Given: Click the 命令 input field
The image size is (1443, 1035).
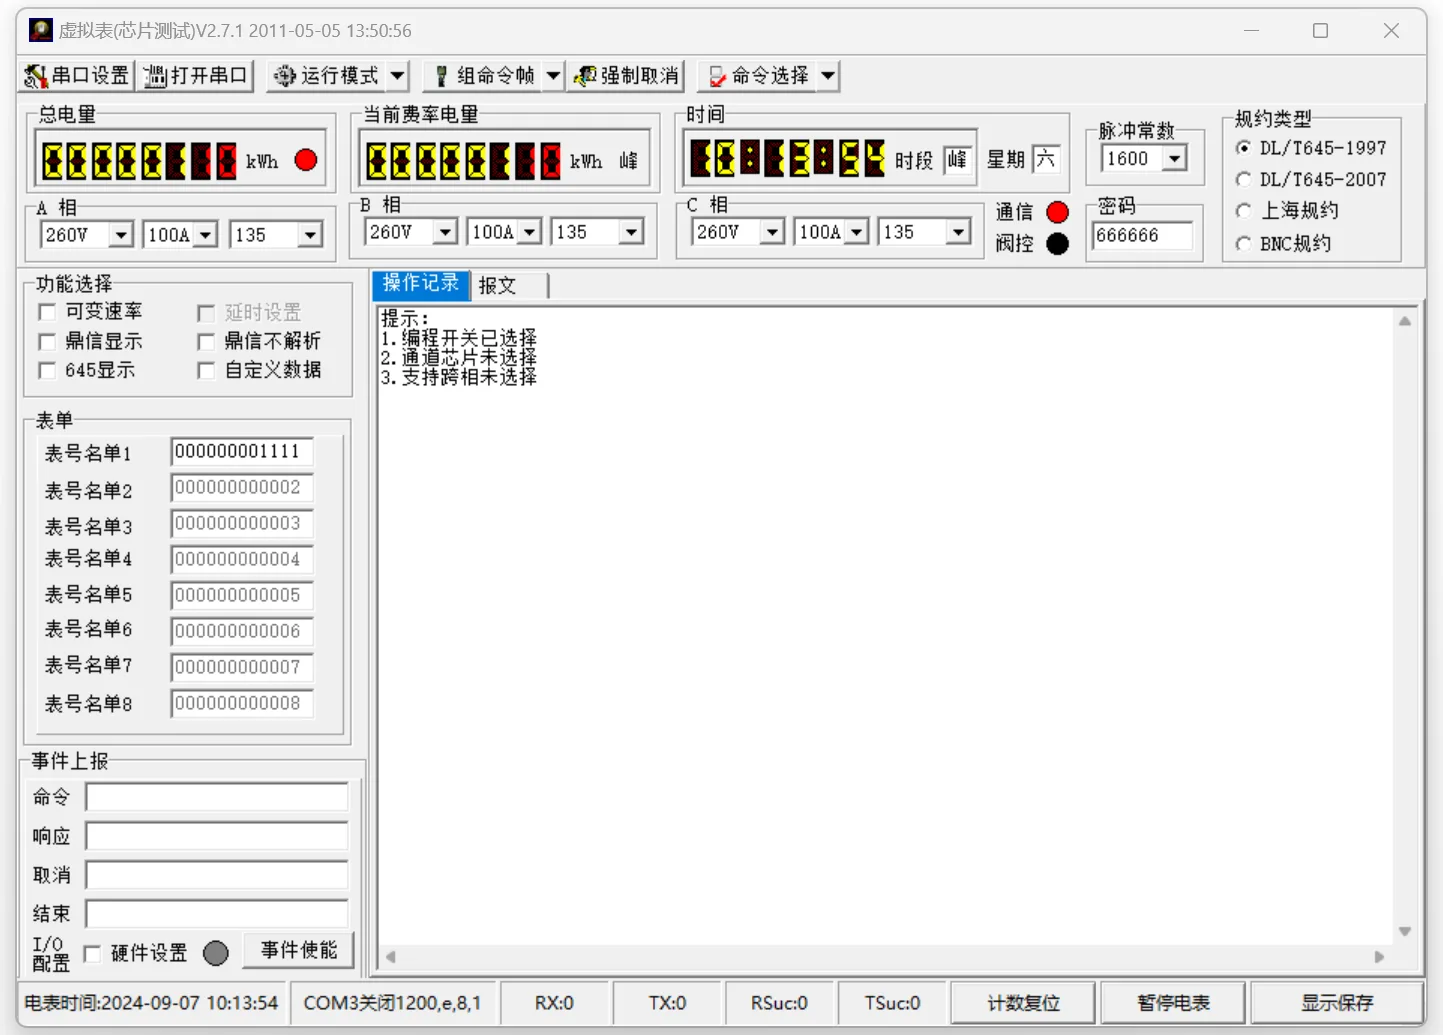Looking at the screenshot, I should tap(217, 797).
